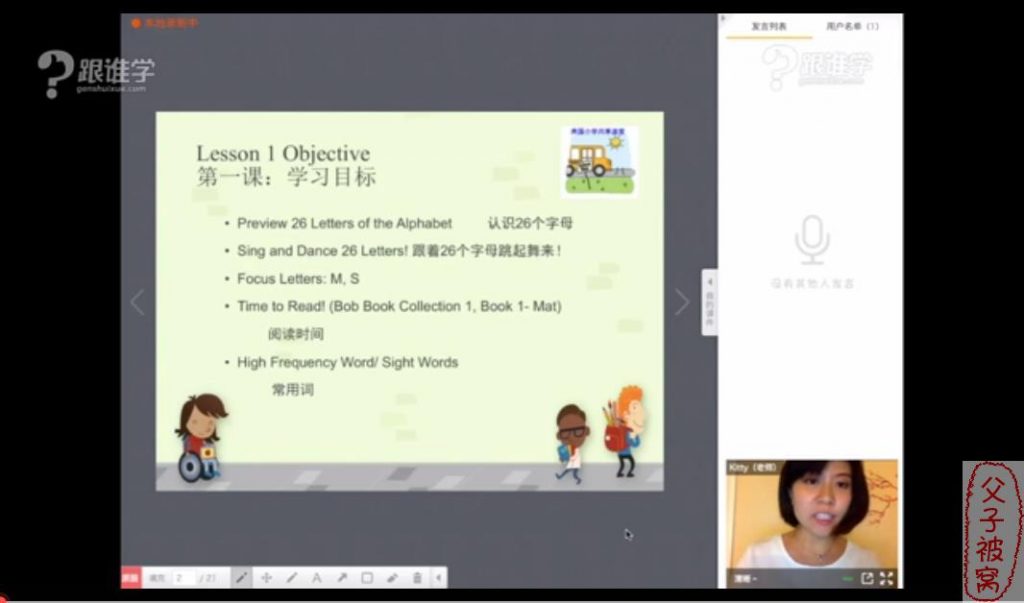Viewport: 1024px width, 603px height.
Task: Pop out the teacher video window
Action: (x=867, y=578)
